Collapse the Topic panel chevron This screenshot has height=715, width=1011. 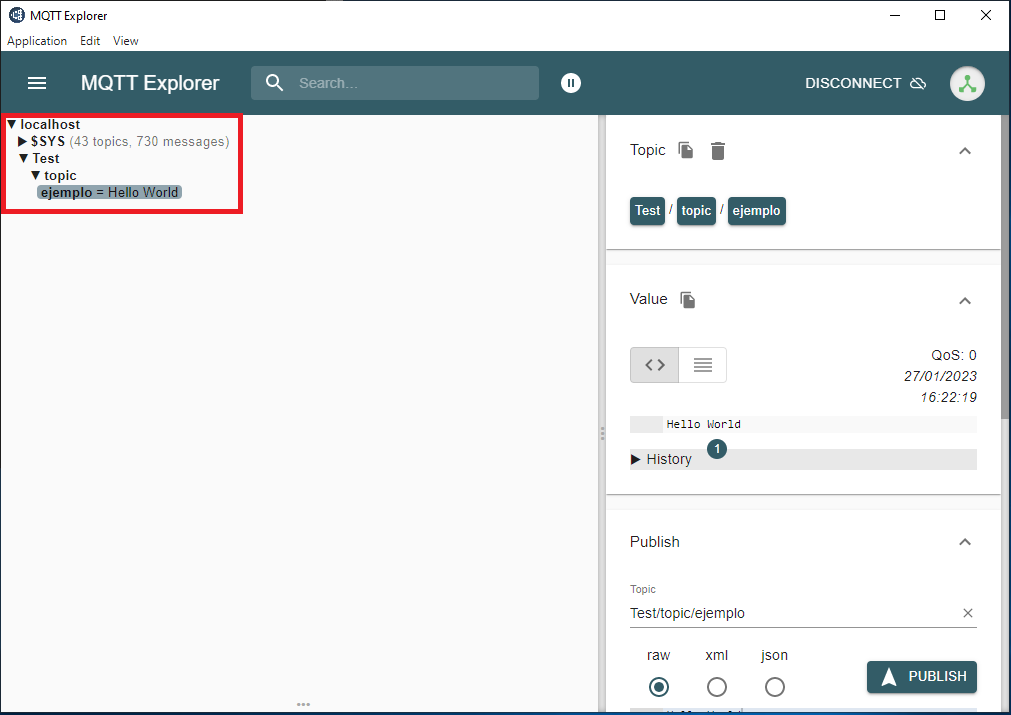pos(965,151)
